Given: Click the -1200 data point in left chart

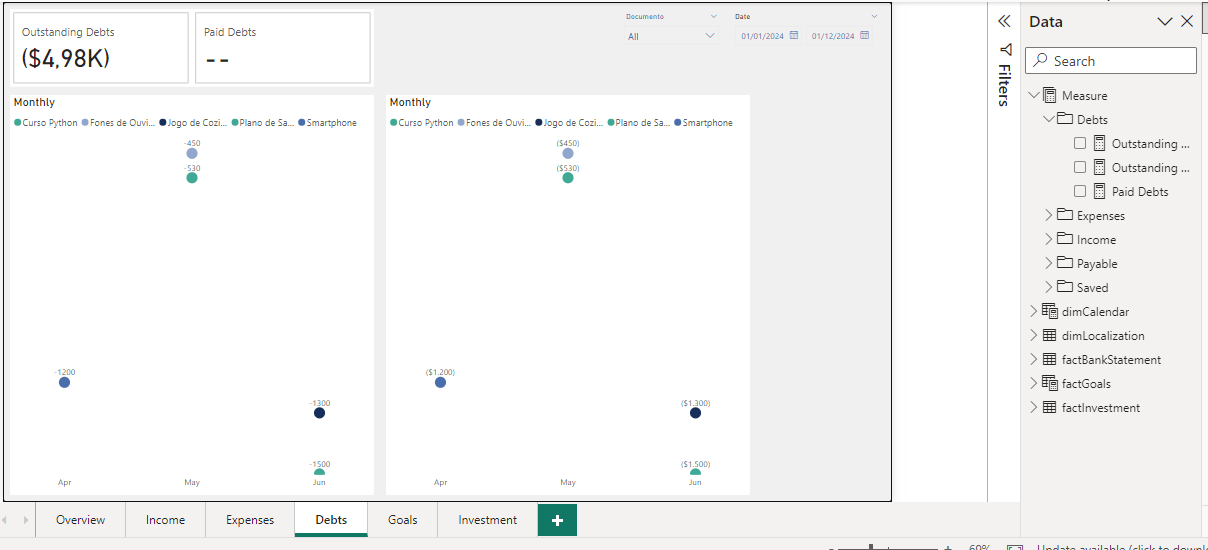Looking at the screenshot, I should 65,382.
